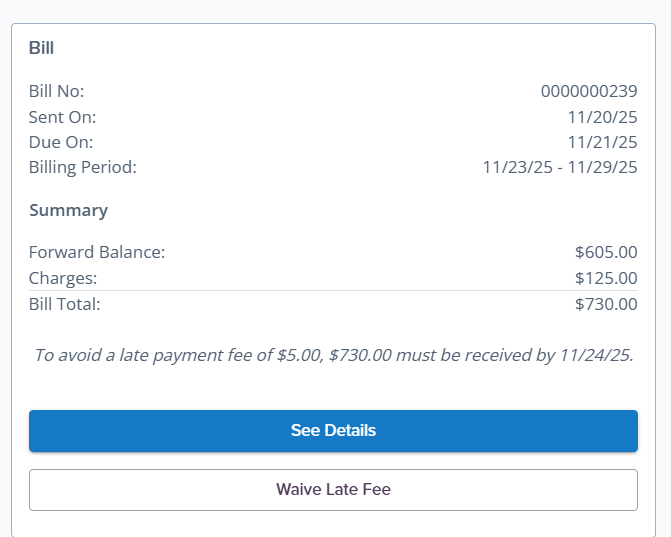Click the Bill Total label
Image resolution: width=671 pixels, height=537 pixels.
64,304
